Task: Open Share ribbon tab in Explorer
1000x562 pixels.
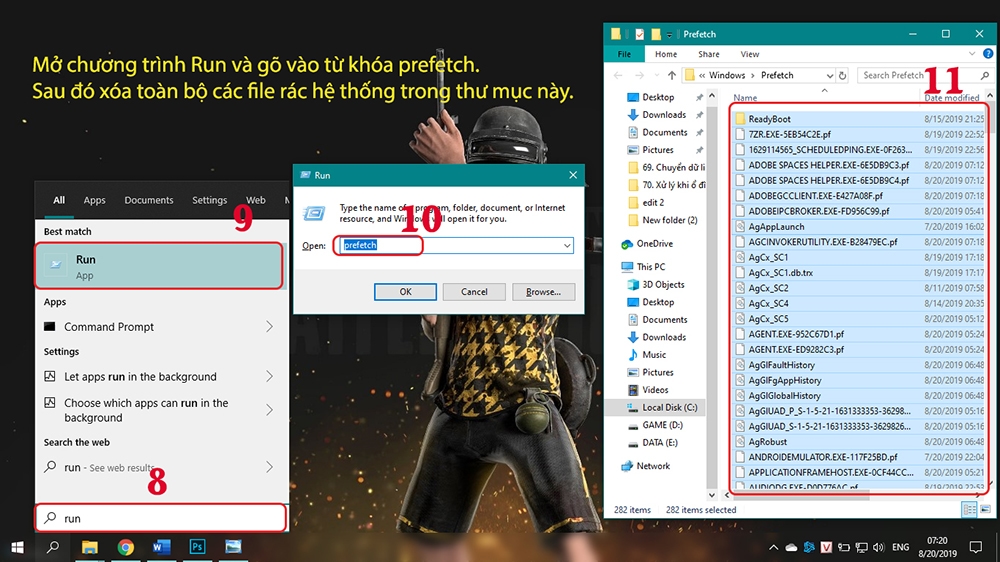Action: [x=709, y=54]
